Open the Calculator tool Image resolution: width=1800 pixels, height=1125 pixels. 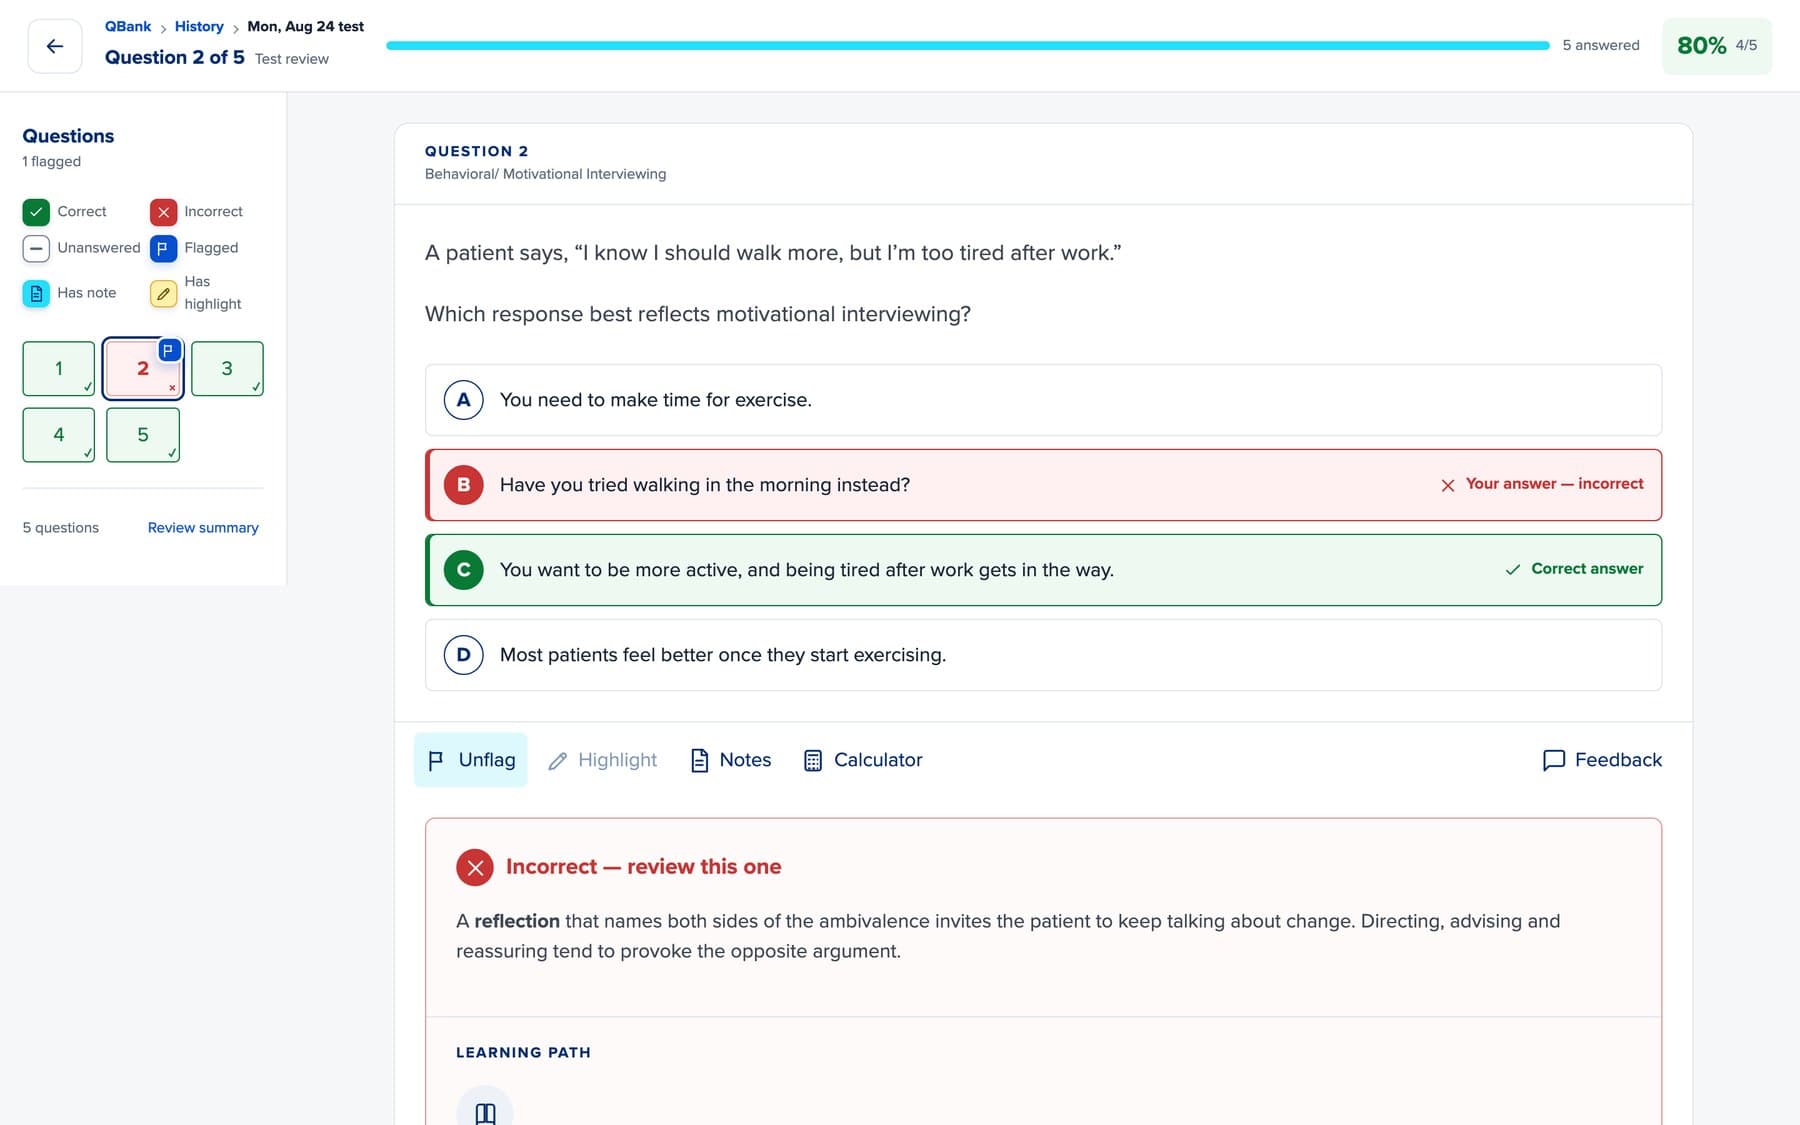point(863,760)
